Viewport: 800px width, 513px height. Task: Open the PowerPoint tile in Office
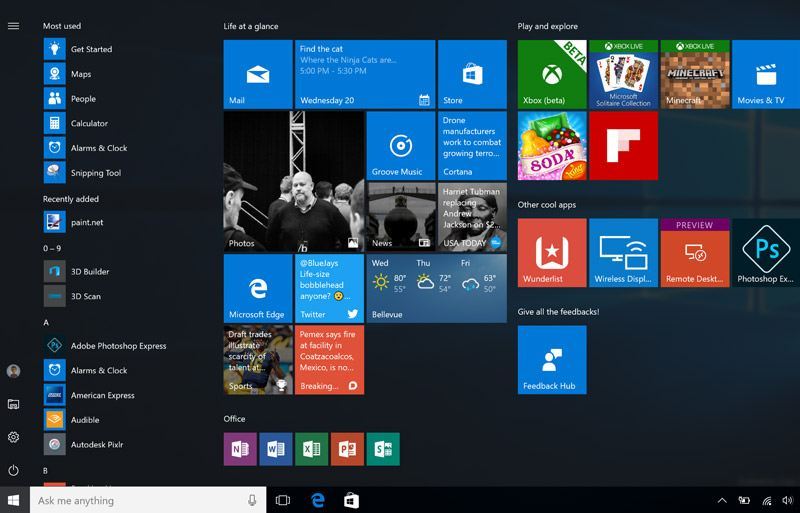pos(347,450)
